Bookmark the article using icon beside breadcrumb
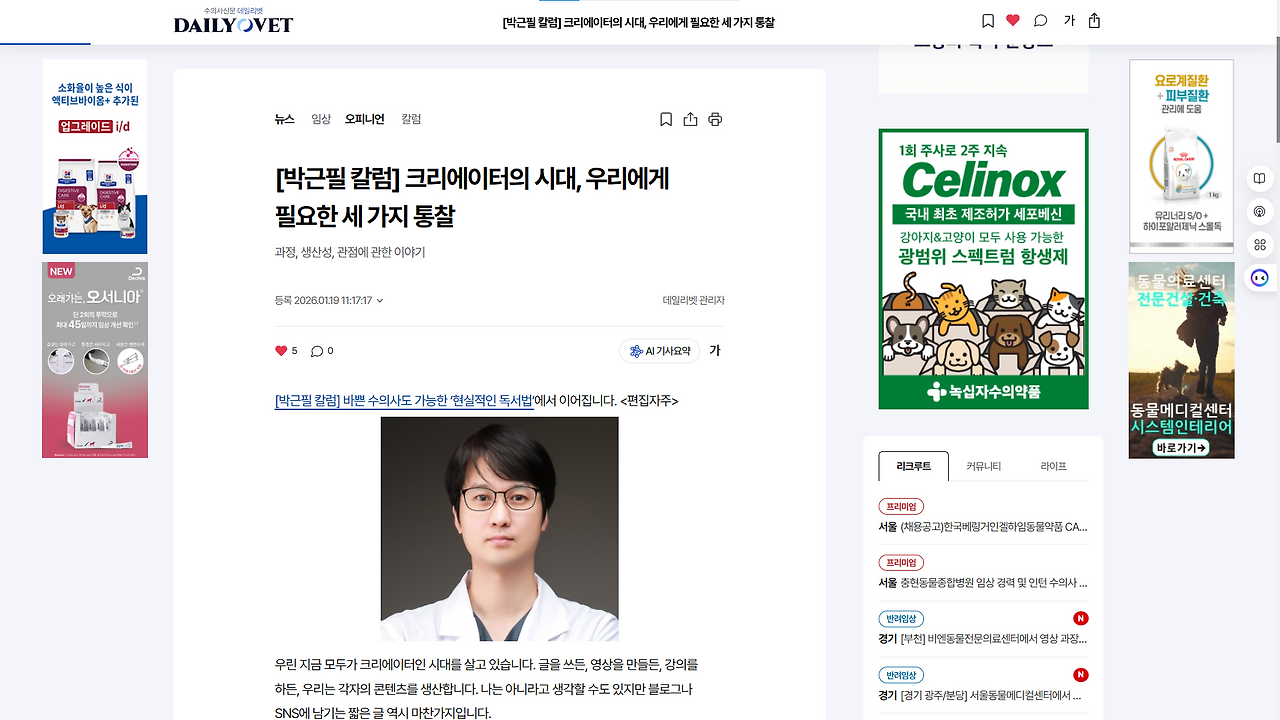1280x720 pixels. pyautogui.click(x=666, y=119)
